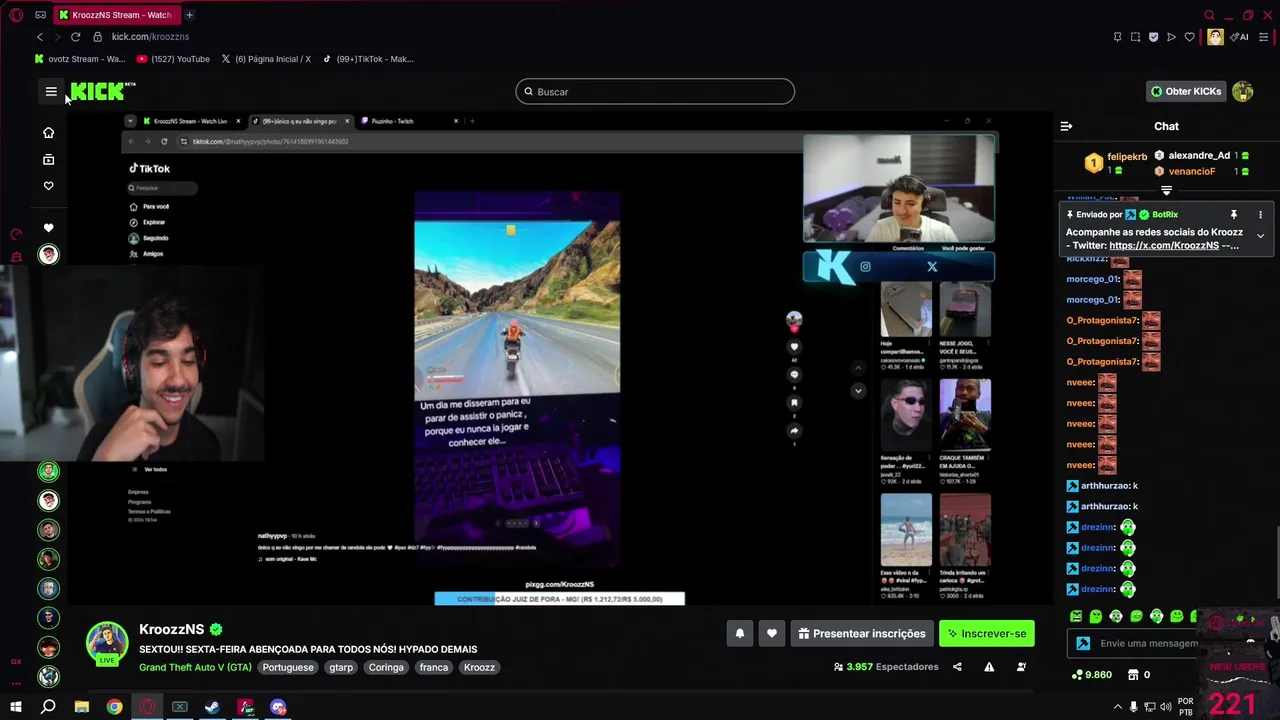The width and height of the screenshot is (1280, 720).
Task: Click the KroozzNS channel name
Action: coord(172,629)
